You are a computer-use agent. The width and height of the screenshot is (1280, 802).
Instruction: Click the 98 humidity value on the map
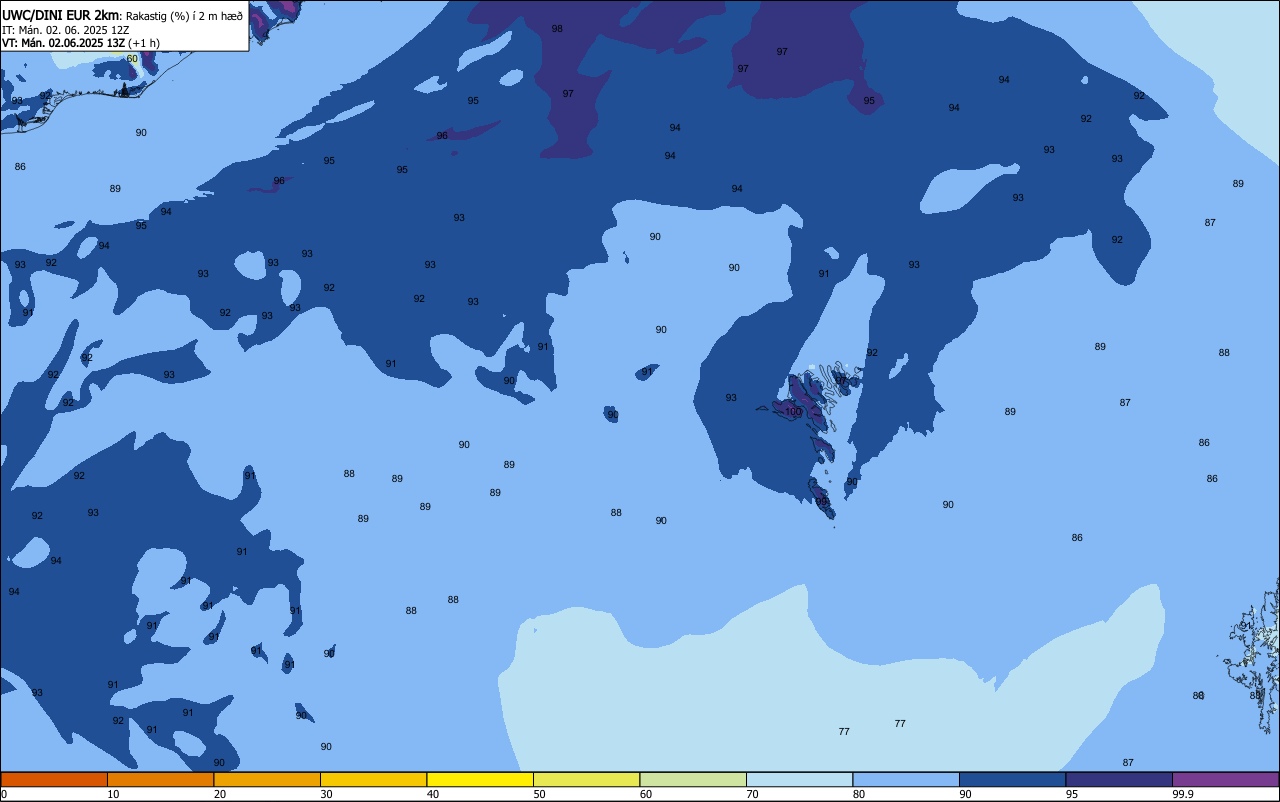click(x=557, y=29)
